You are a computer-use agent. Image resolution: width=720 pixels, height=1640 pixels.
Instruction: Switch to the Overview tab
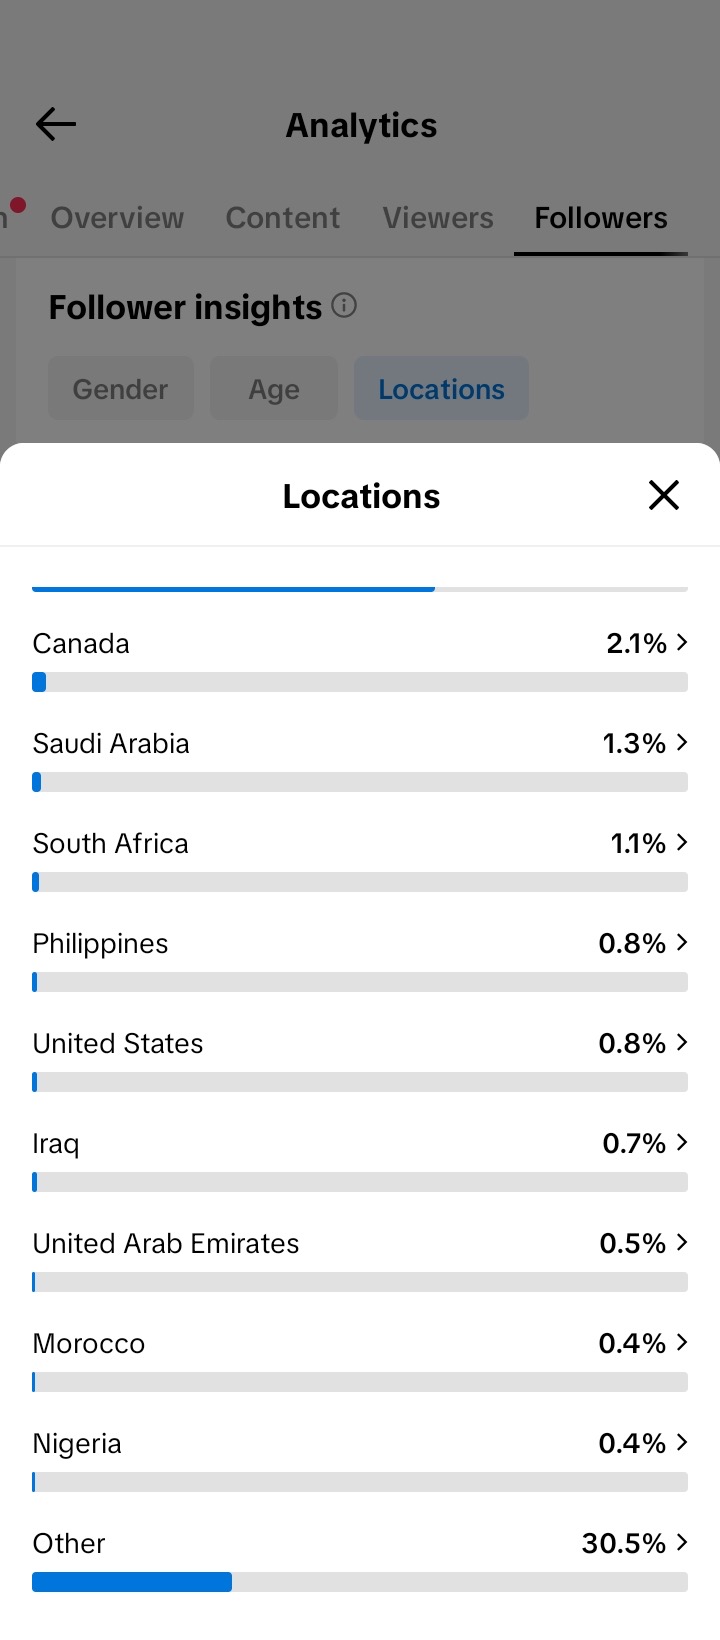pyautogui.click(x=117, y=218)
